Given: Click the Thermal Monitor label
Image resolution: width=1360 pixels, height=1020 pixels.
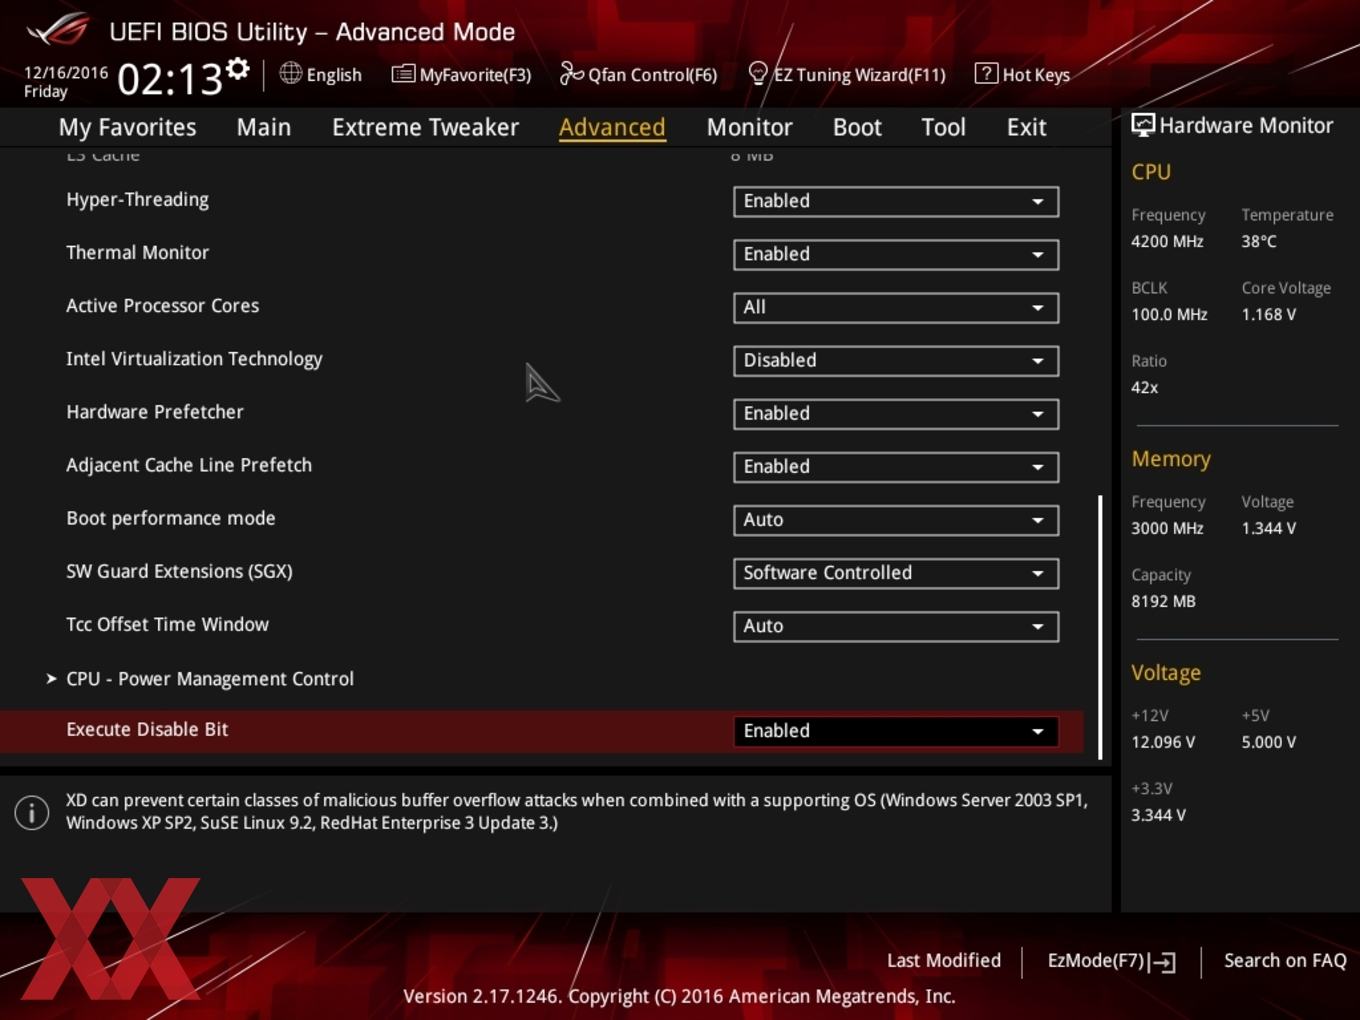Looking at the screenshot, I should coord(138,252).
